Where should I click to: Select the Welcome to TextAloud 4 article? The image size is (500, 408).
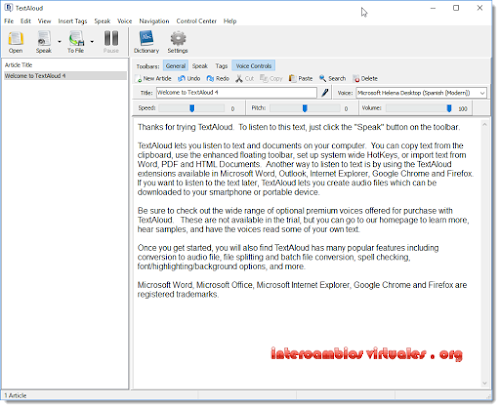pyautogui.click(x=65, y=76)
